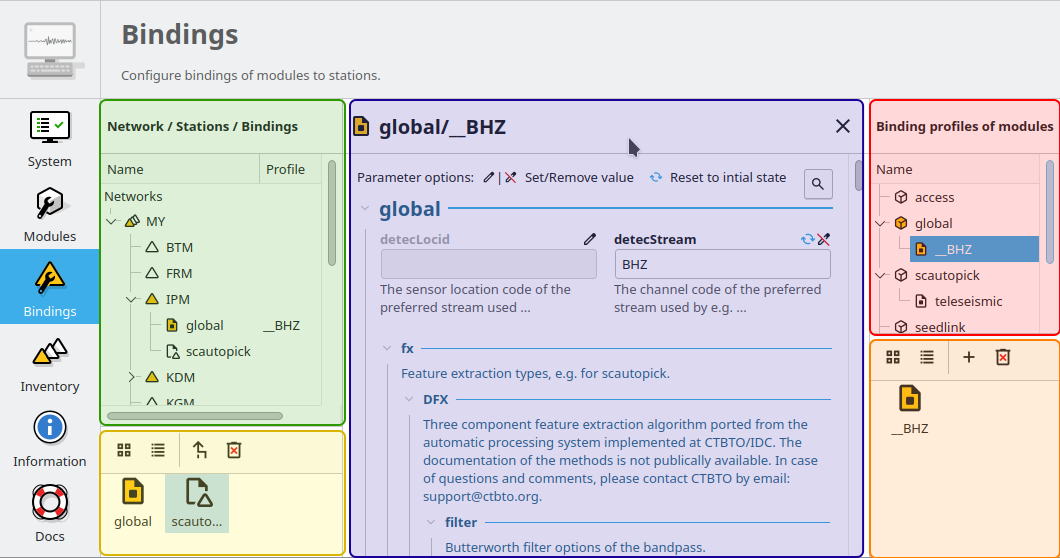Go to the Modules tab in sidebar
Screen dimensions: 1060x558
click(49, 214)
